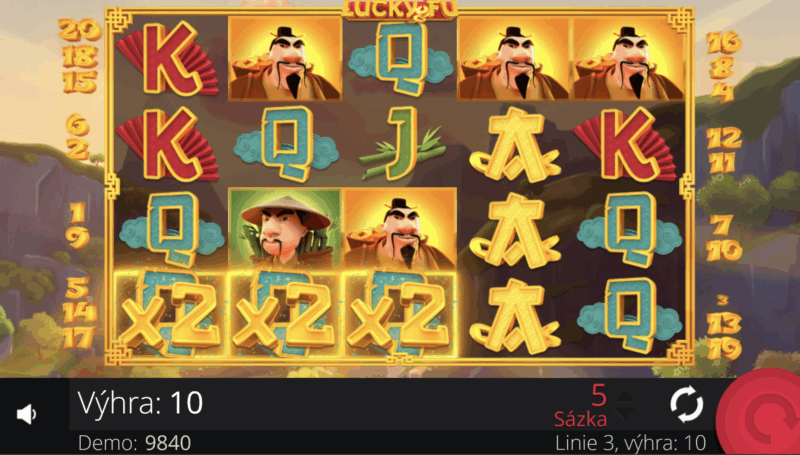Click the third x2 multiplier symbol
800x455 pixels.
(x=400, y=314)
